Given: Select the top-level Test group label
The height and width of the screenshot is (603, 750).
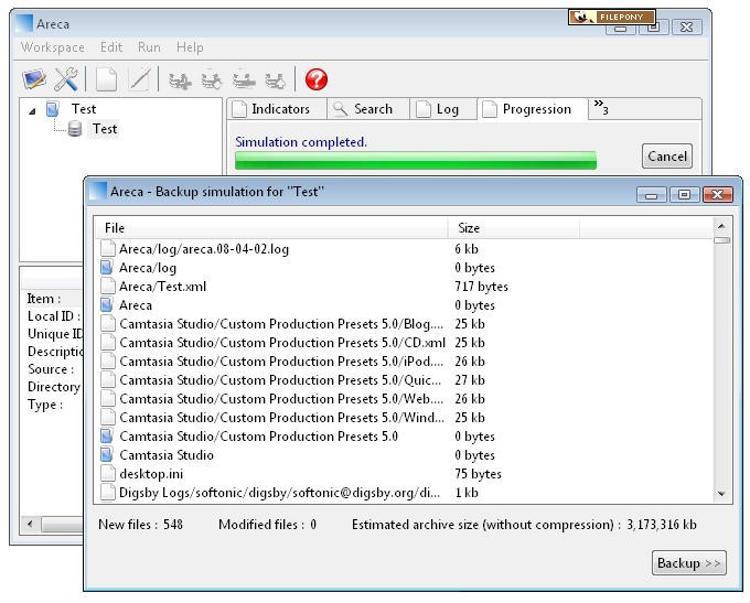Looking at the screenshot, I should [x=84, y=109].
